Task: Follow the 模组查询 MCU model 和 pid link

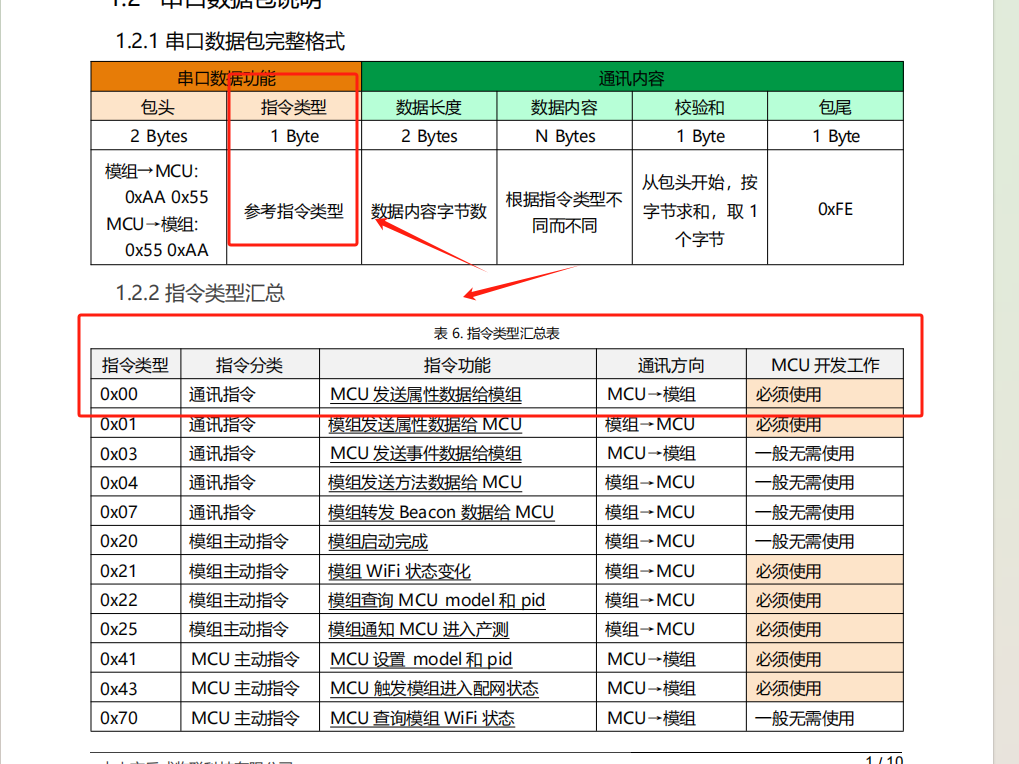Action: click(437, 600)
